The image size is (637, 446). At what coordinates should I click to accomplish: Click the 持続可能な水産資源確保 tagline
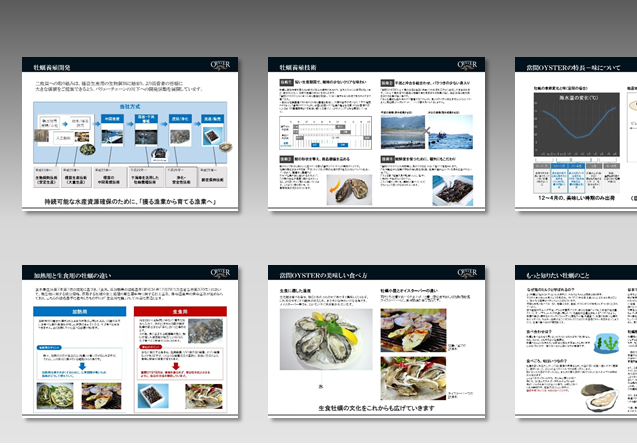(x=130, y=201)
